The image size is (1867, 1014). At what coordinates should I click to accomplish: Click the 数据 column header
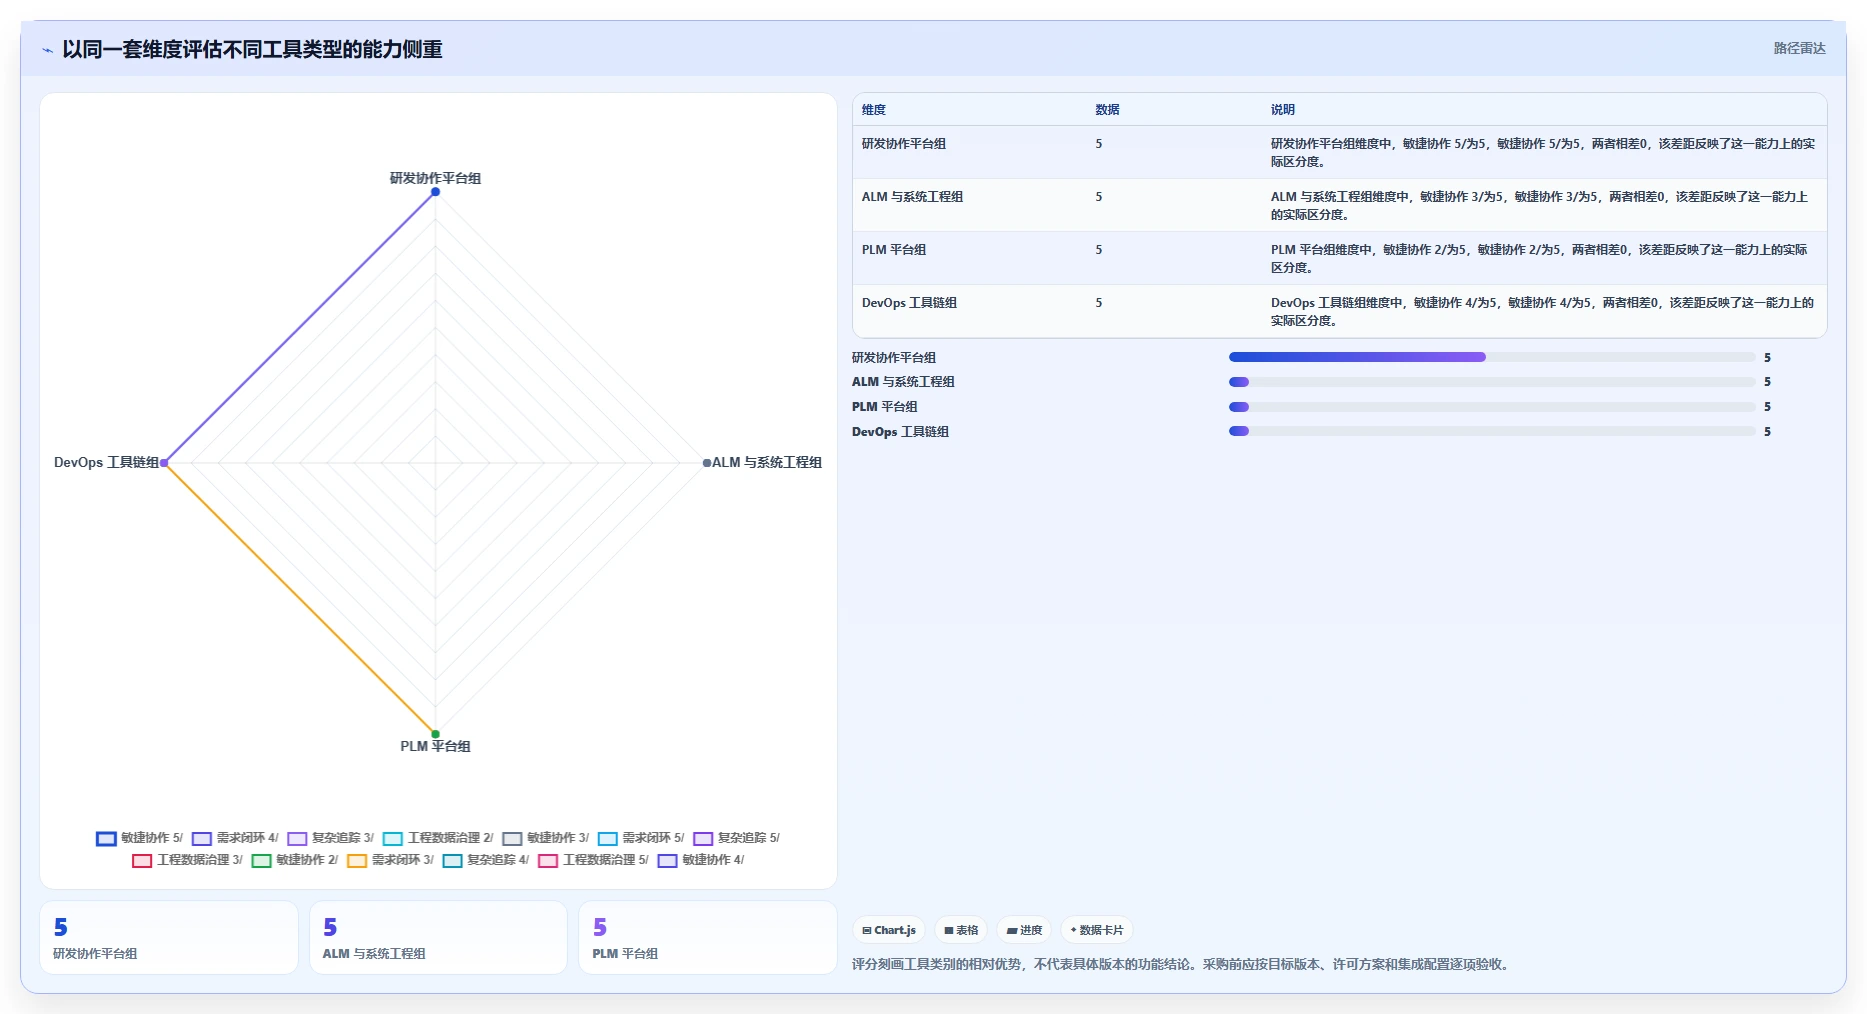[x=1107, y=110]
